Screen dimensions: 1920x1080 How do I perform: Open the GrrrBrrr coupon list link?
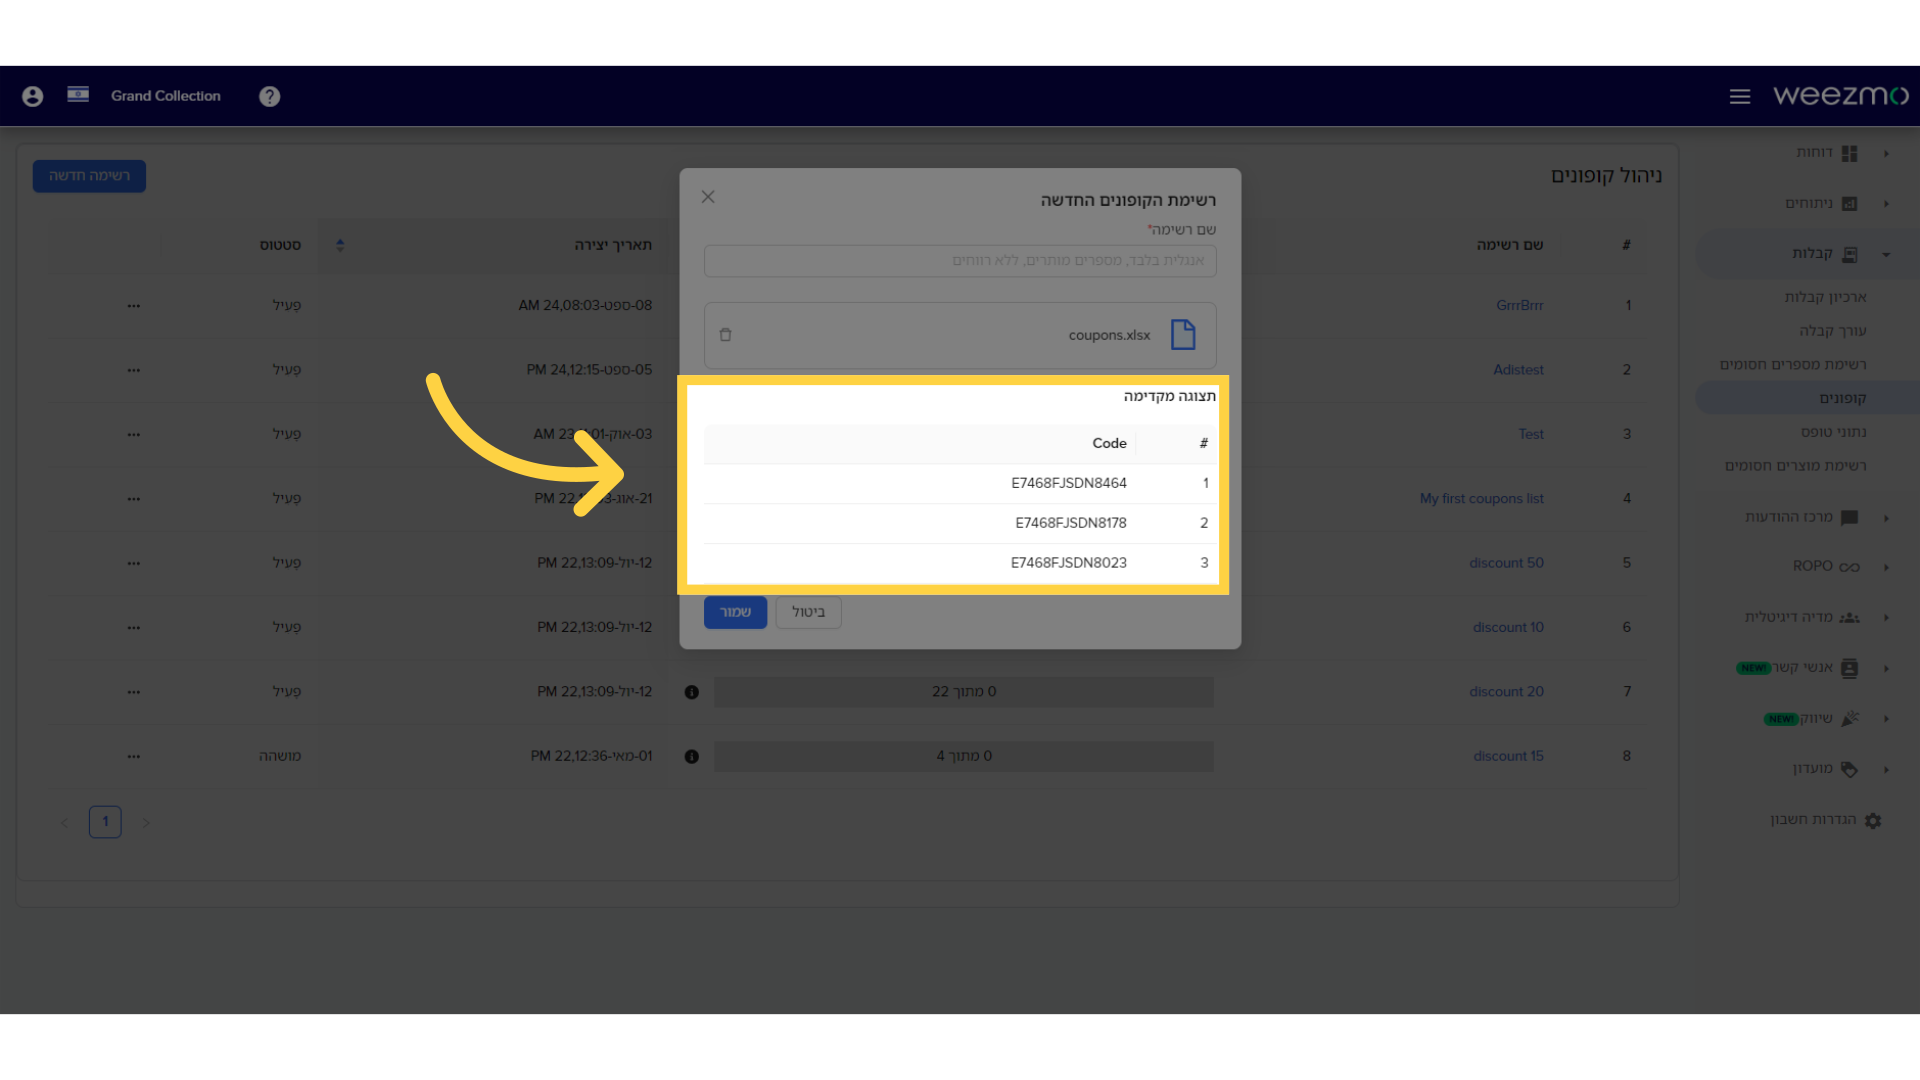point(1520,305)
